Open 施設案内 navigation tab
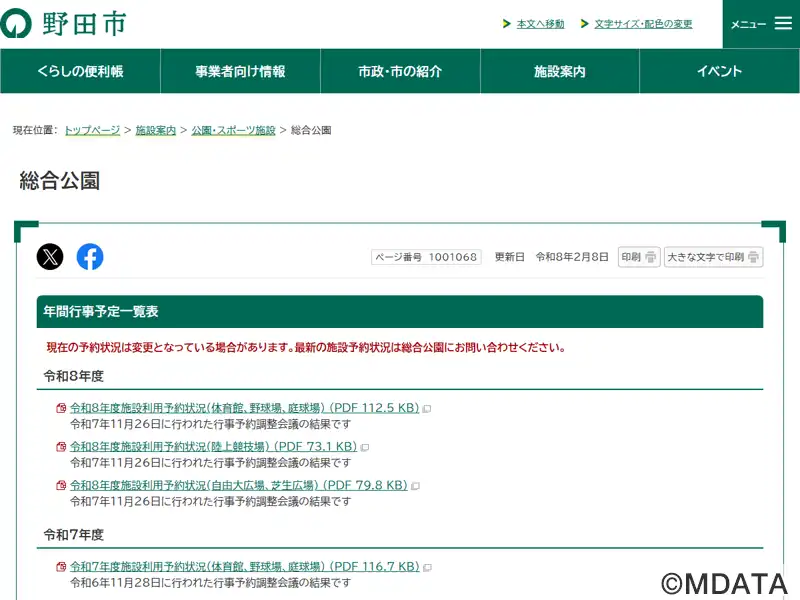This screenshot has height=600, width=800. pyautogui.click(x=560, y=71)
